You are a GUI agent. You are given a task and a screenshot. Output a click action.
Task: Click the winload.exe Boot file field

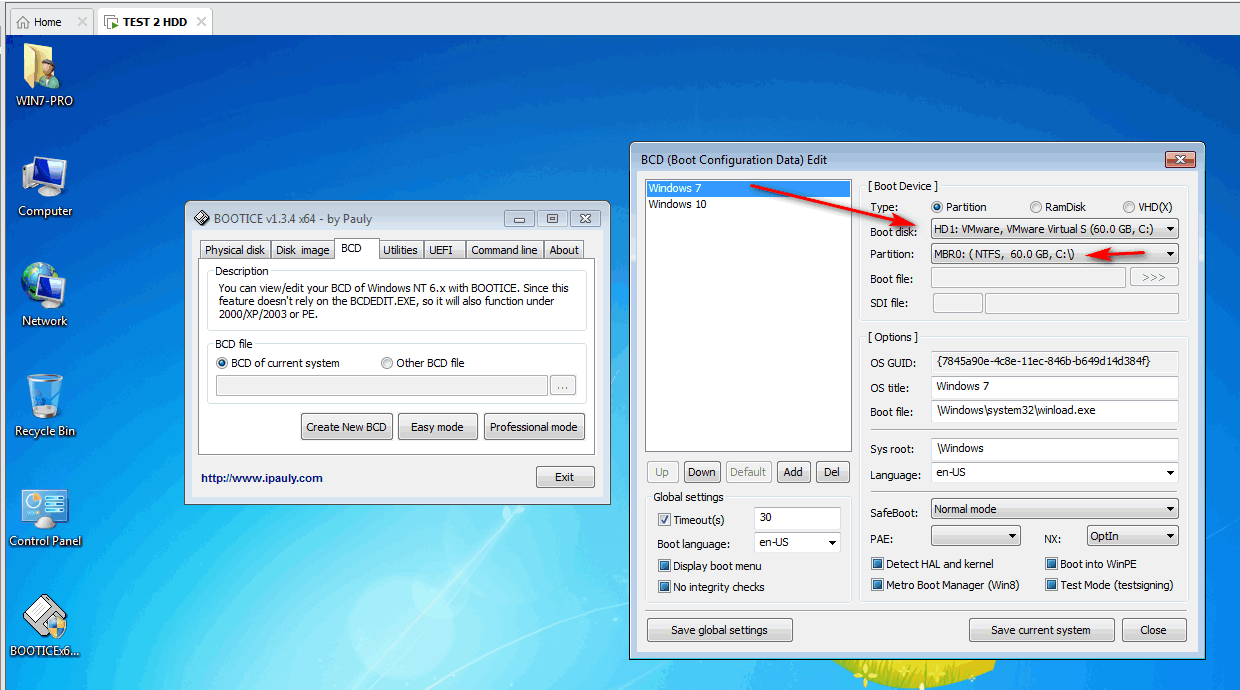coord(1054,410)
